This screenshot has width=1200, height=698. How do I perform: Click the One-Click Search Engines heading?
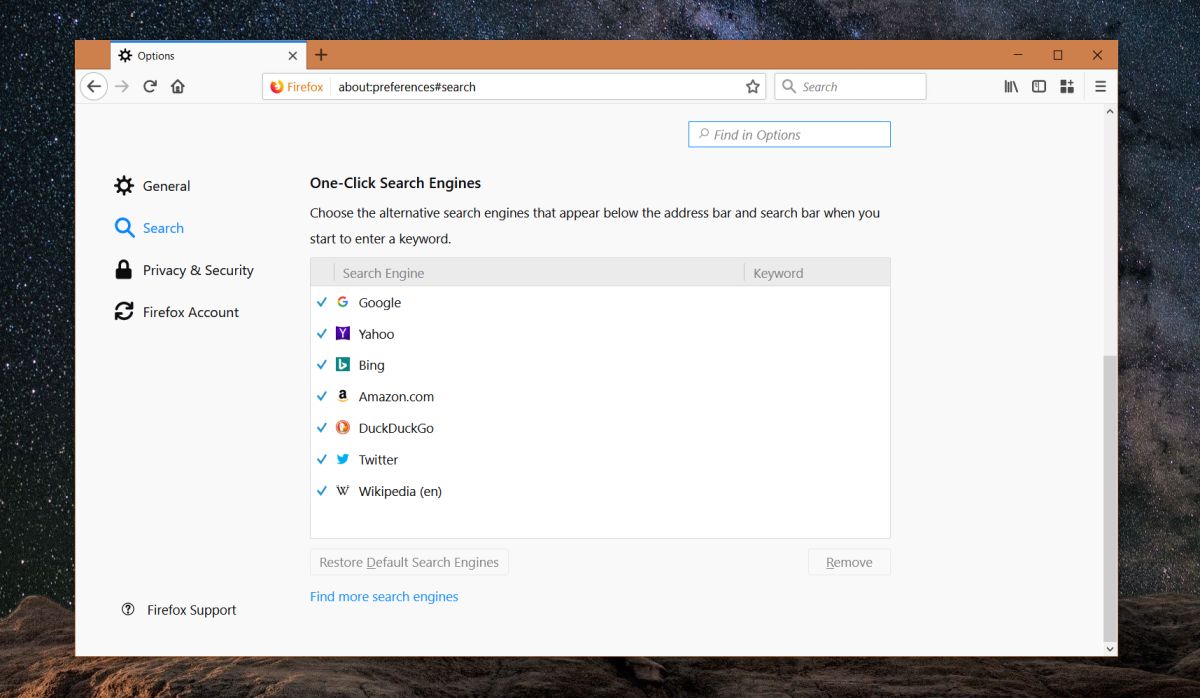click(395, 183)
